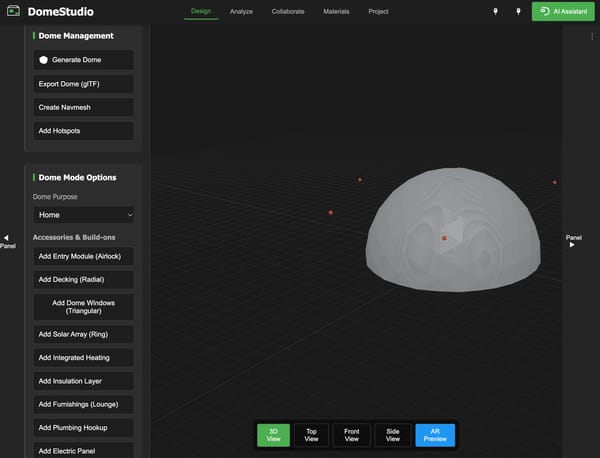This screenshot has height=458, width=600.
Task: Click the Dome Mode Options heading
Action: pyautogui.click(x=77, y=178)
